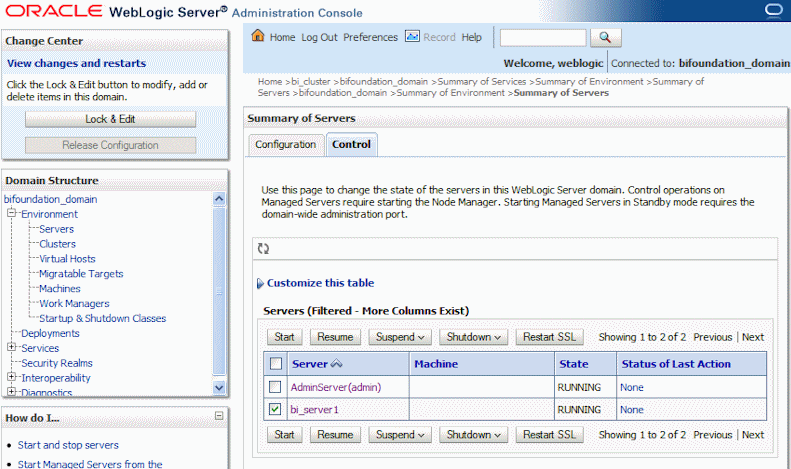Expand the Interoperability tree node
This screenshot has height=469, width=791.
tap(11, 377)
